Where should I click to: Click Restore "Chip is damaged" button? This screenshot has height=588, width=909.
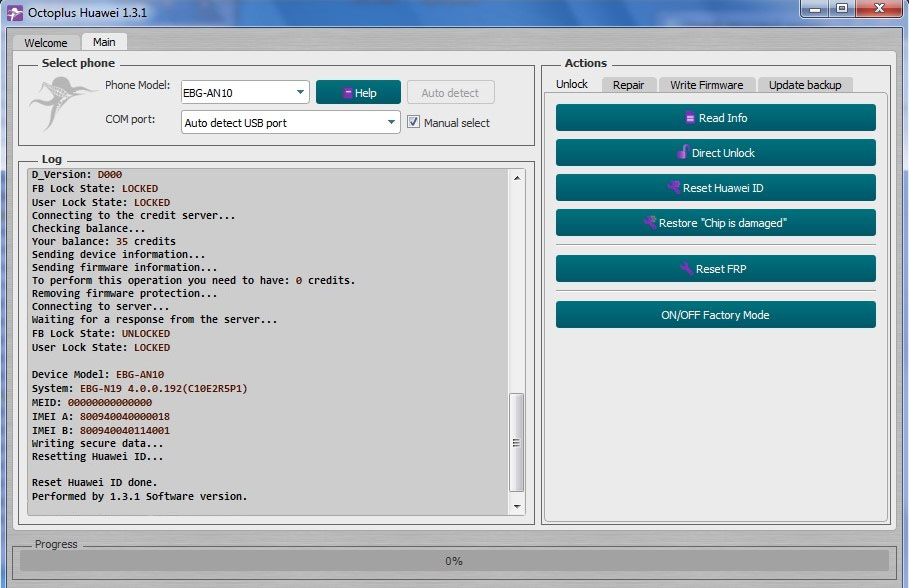(x=715, y=223)
